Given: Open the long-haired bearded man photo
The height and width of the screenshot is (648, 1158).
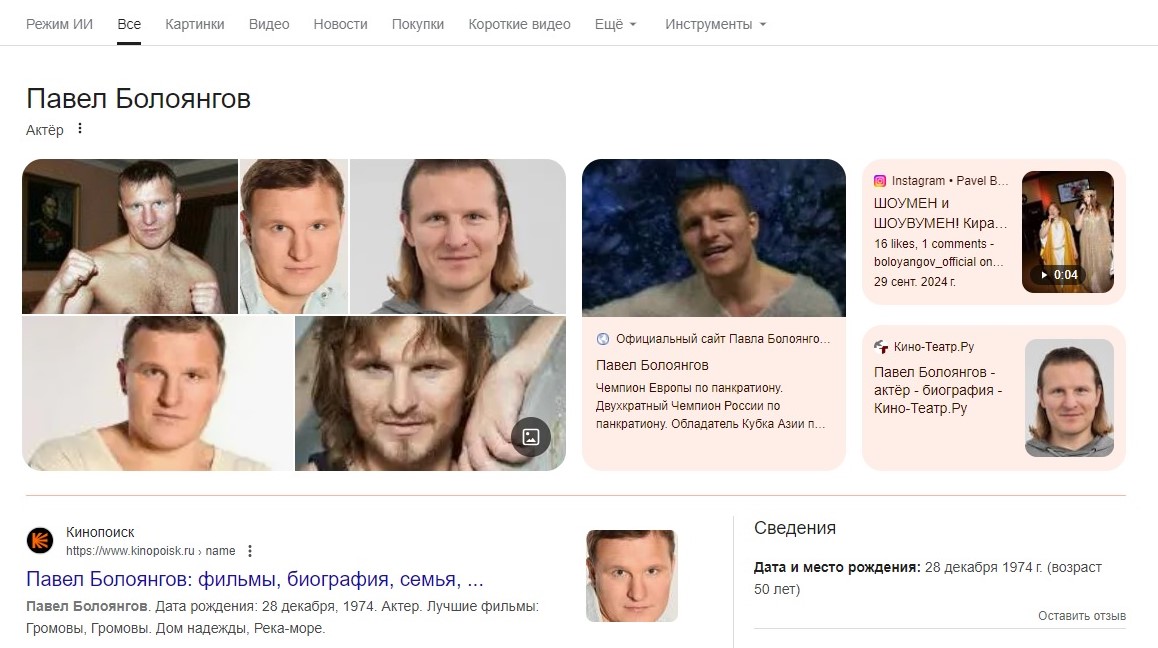Looking at the screenshot, I should pos(430,393).
